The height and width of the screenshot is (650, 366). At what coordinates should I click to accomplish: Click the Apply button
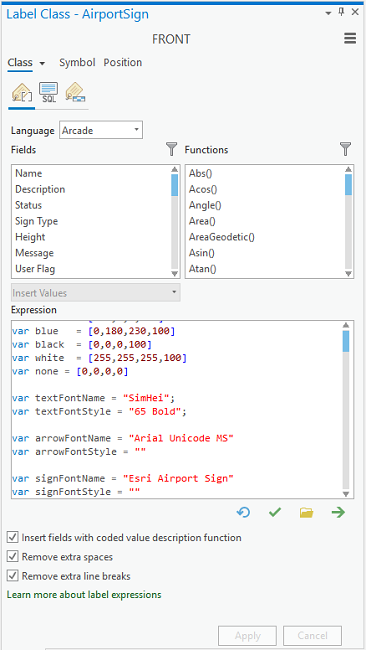(247, 636)
